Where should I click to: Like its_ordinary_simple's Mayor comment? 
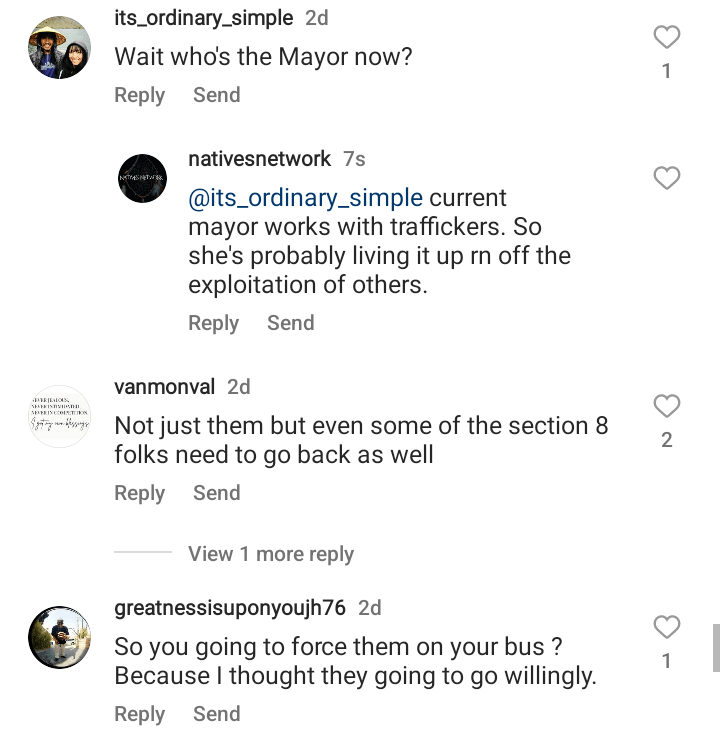tap(666, 38)
